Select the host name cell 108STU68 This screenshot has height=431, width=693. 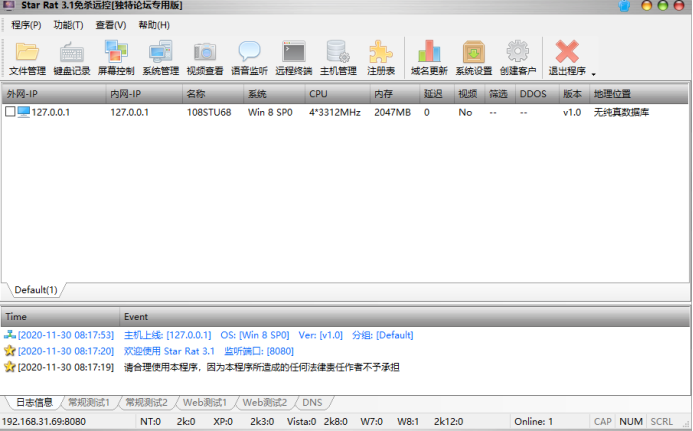(x=209, y=112)
